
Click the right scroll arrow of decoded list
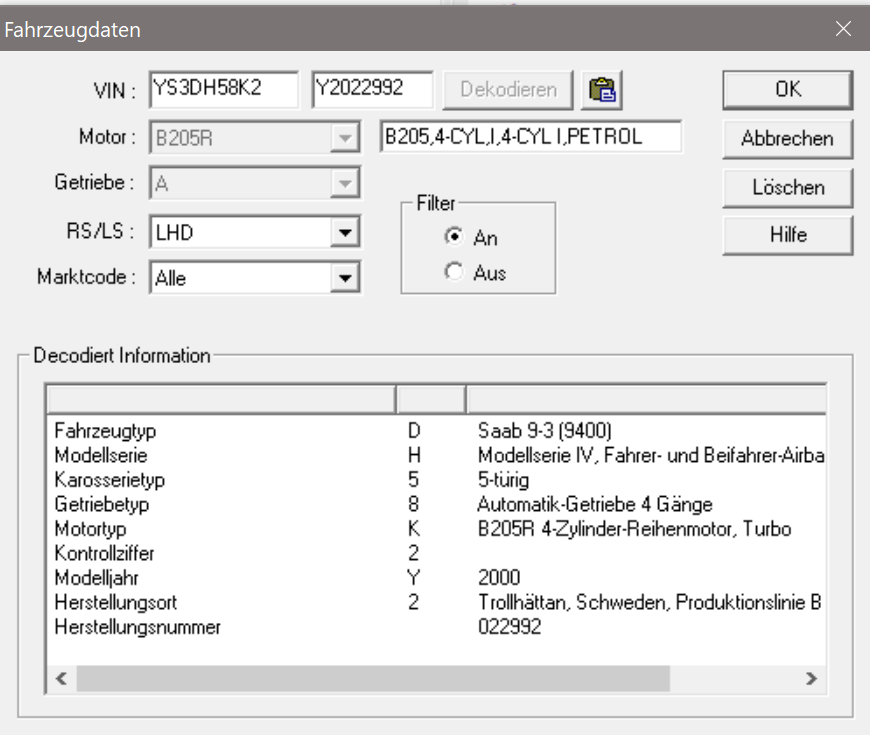pos(811,678)
